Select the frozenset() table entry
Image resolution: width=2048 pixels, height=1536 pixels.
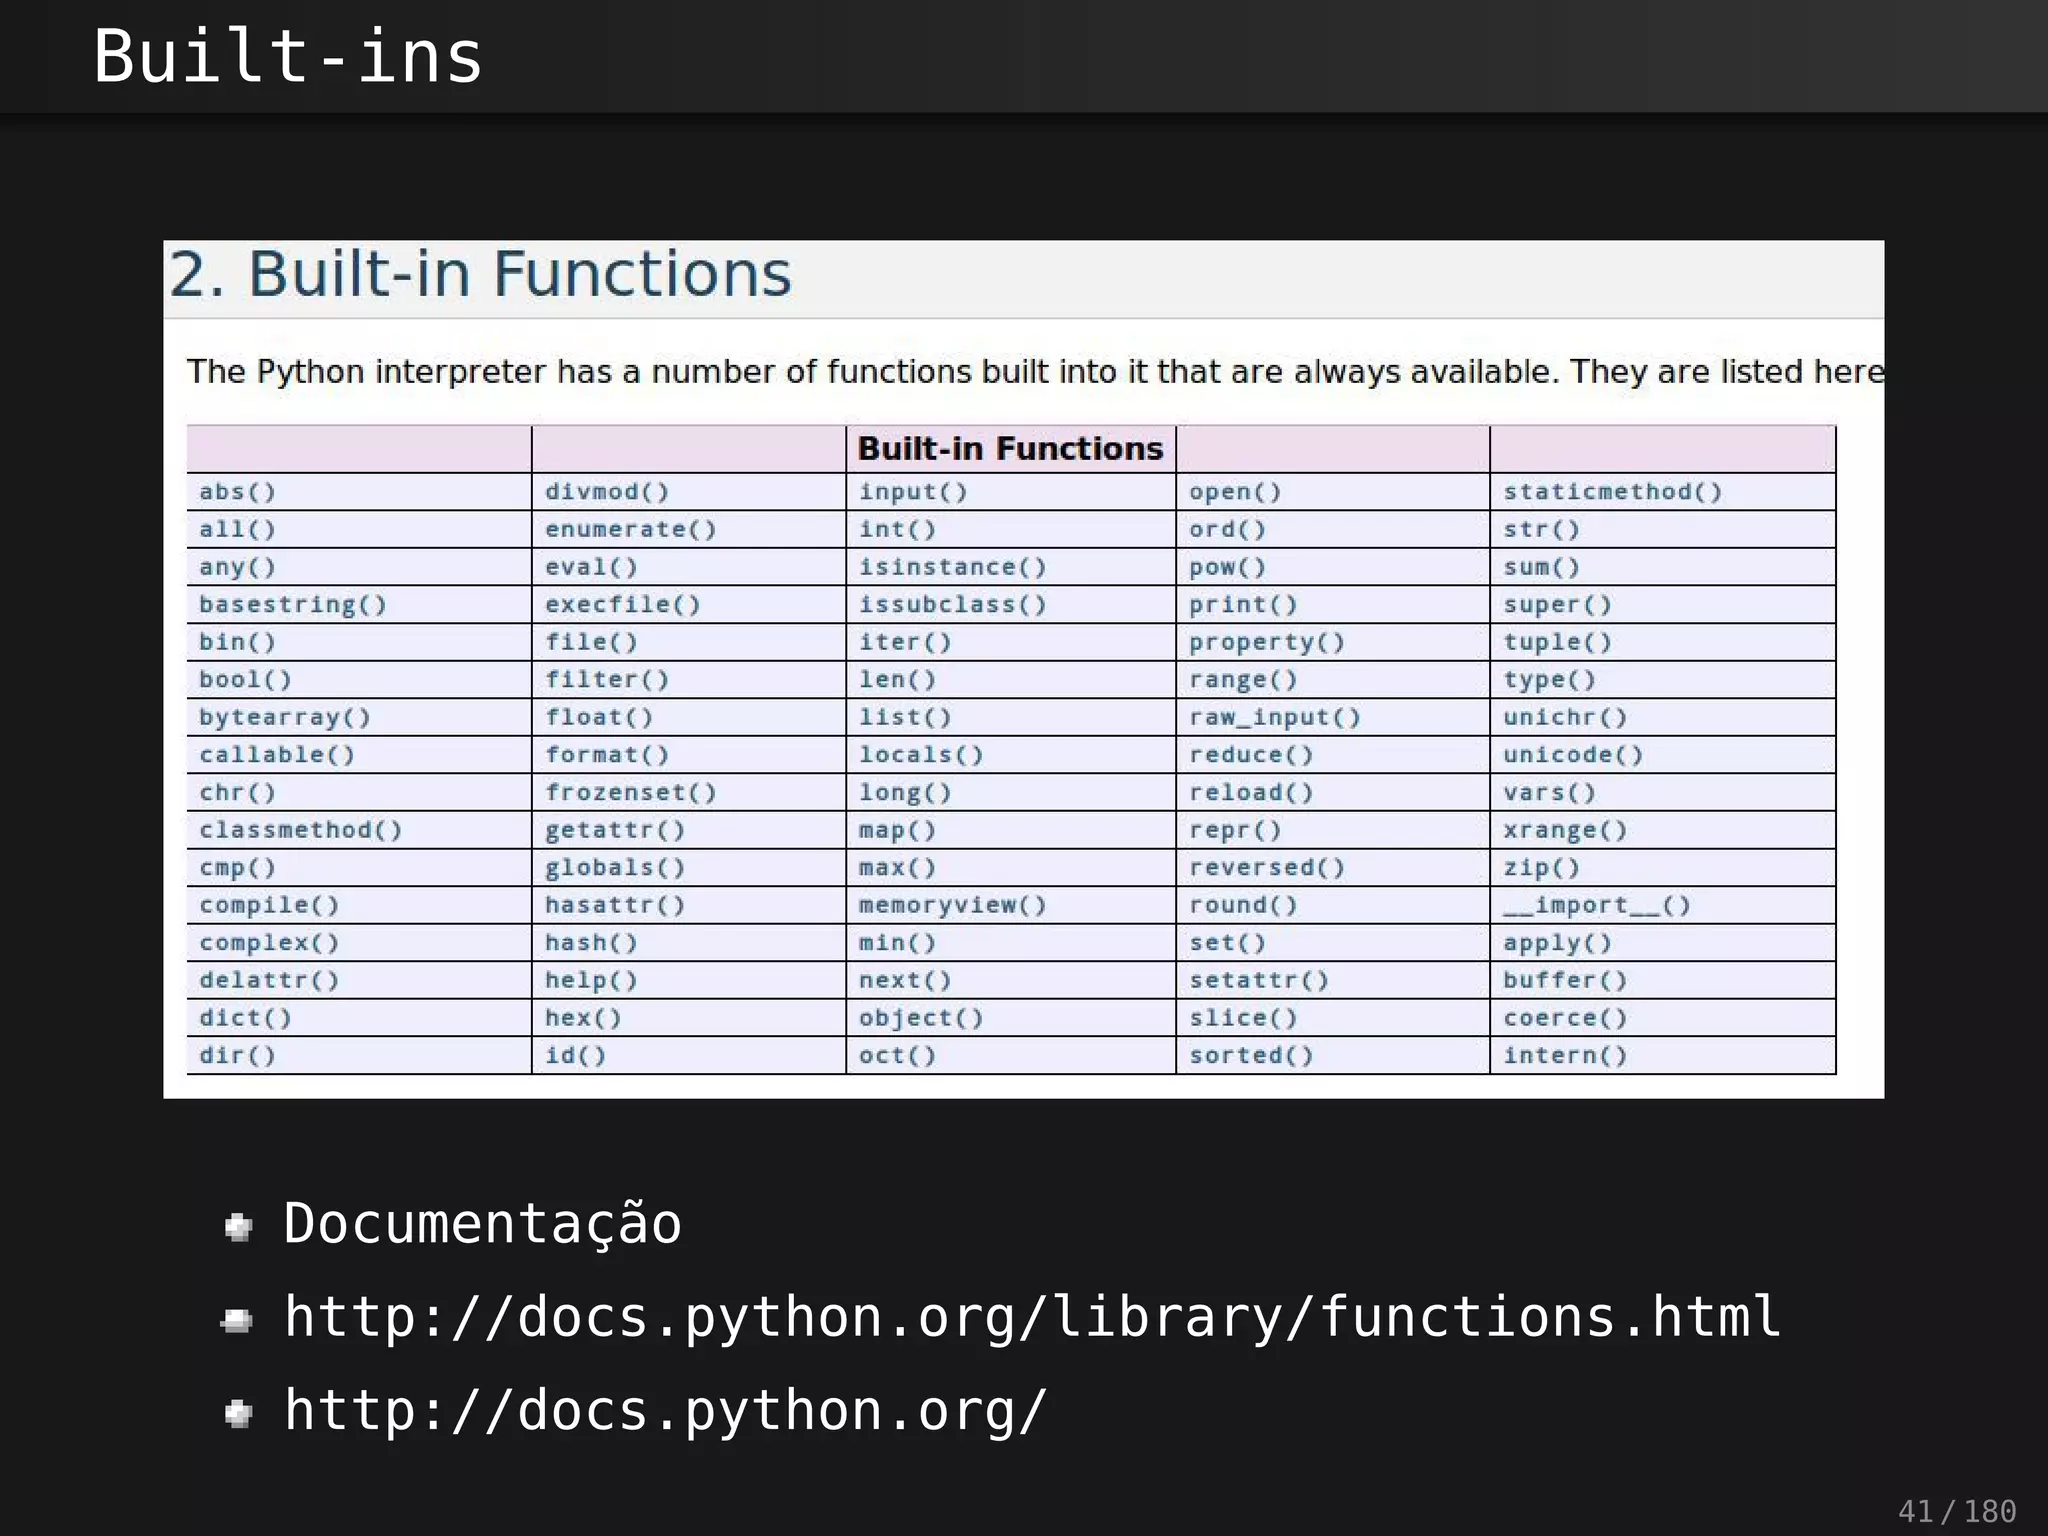point(630,793)
